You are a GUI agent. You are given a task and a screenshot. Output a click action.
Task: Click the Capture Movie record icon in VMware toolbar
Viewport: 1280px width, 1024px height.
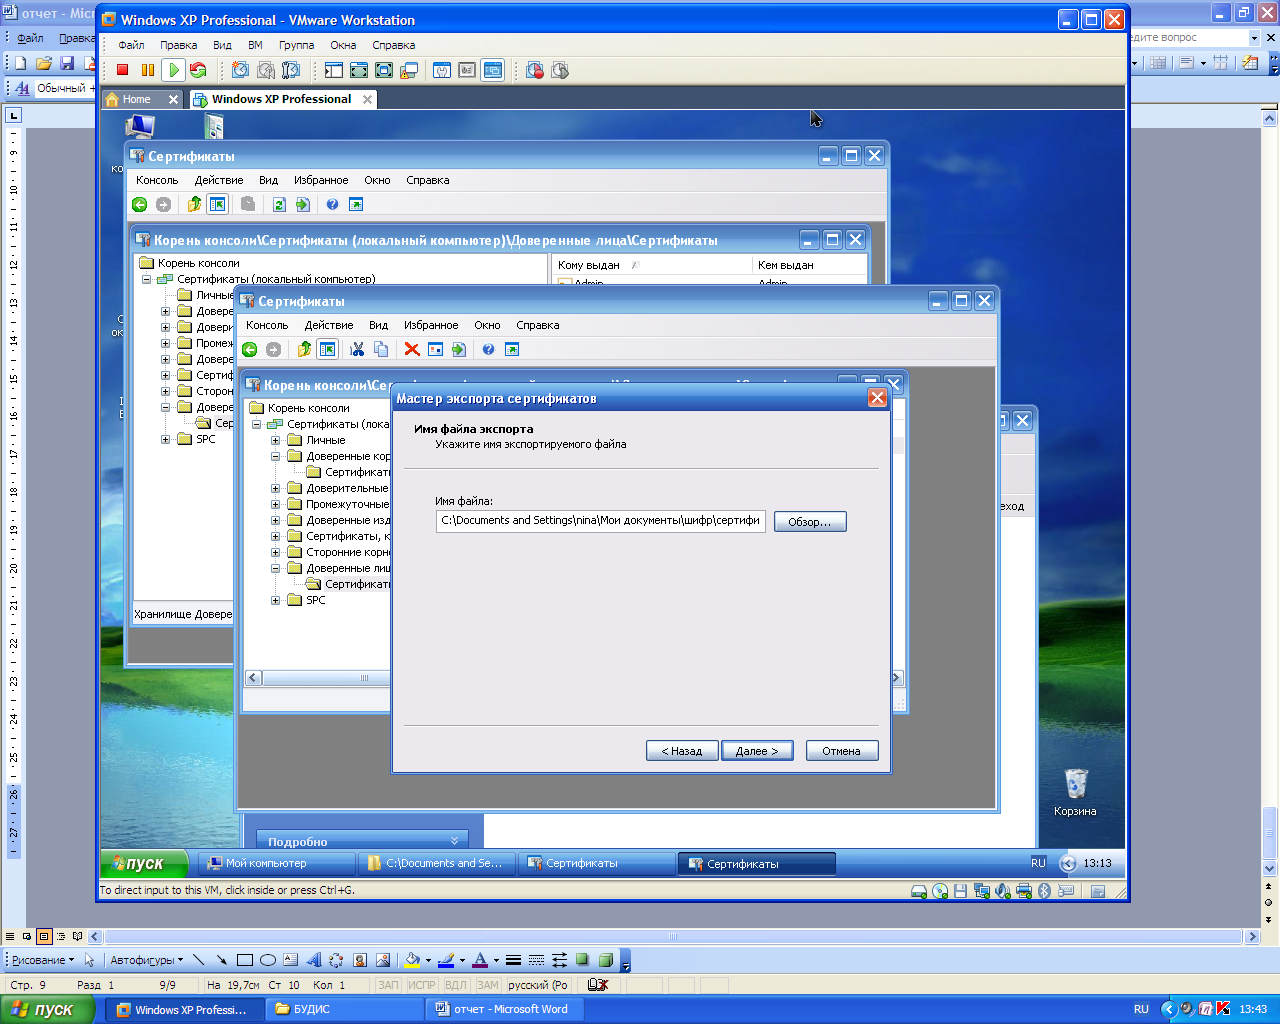click(x=535, y=70)
